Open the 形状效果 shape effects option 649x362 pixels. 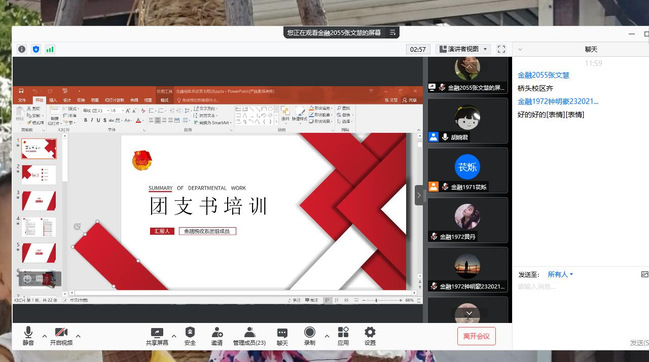click(320, 121)
